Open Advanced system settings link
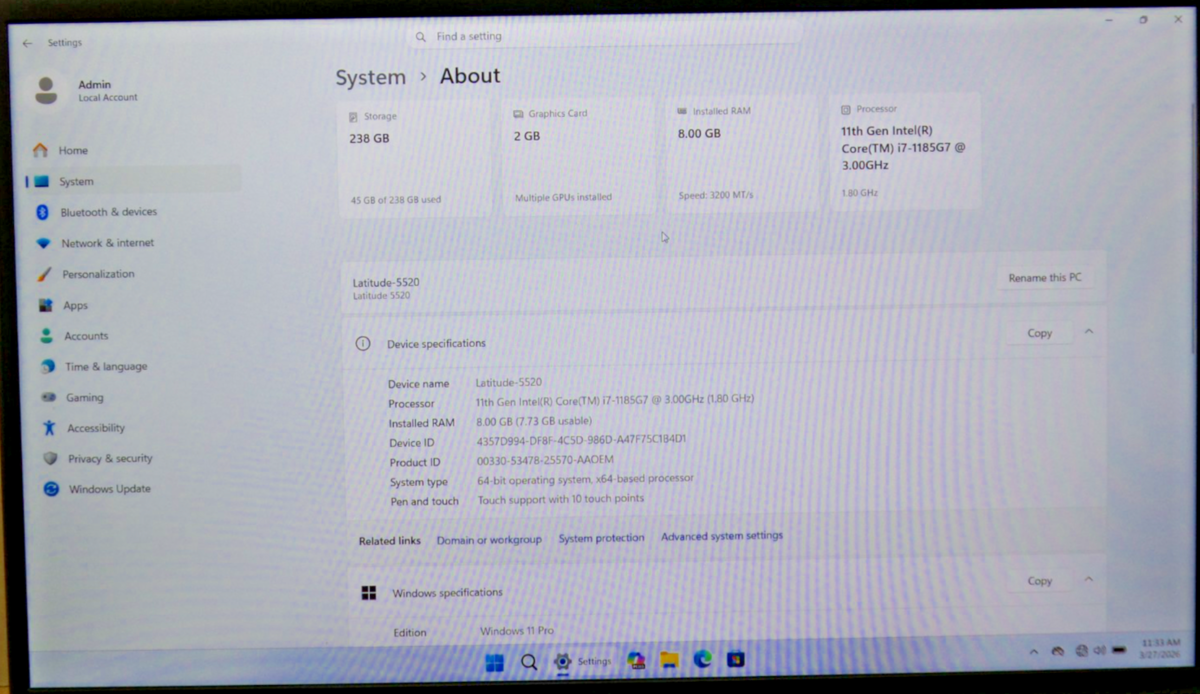 pos(721,536)
